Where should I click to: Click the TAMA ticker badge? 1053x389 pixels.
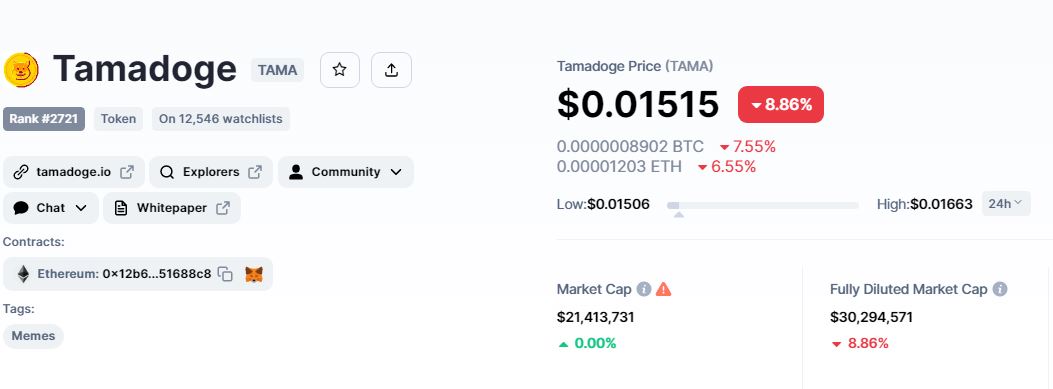point(277,70)
